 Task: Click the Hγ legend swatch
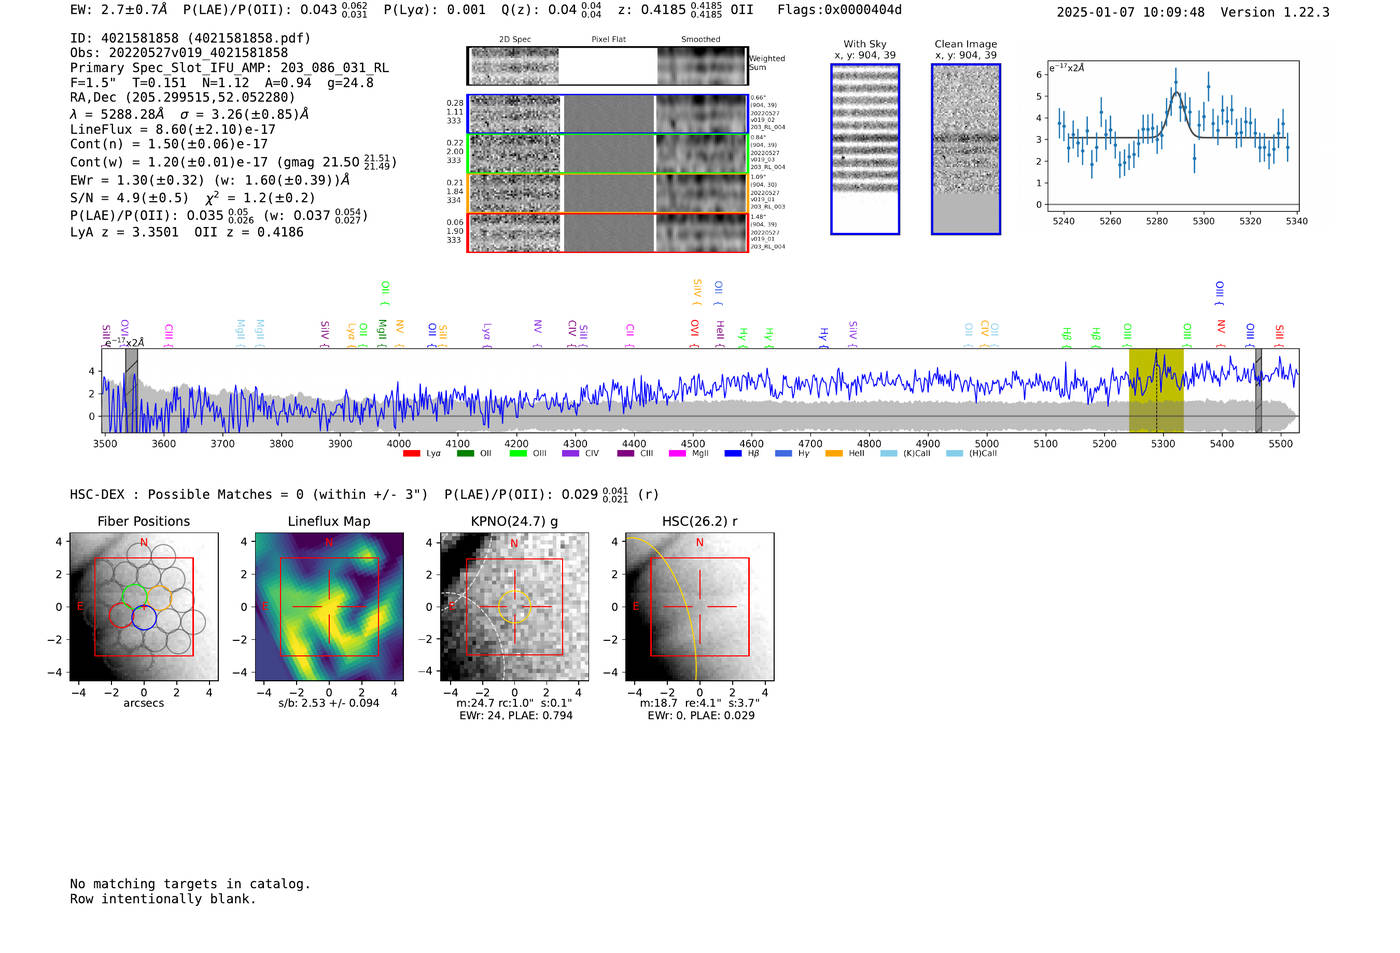pos(783,454)
